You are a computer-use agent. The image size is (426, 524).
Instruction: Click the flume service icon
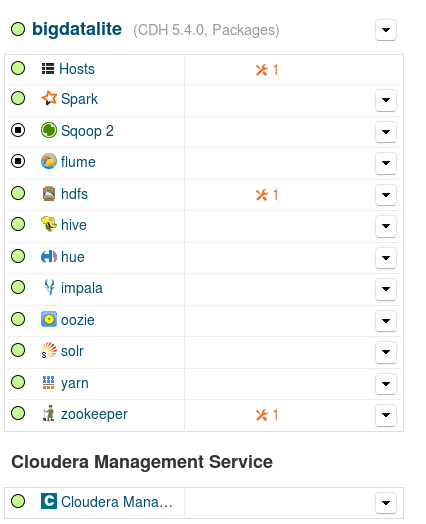49,161
